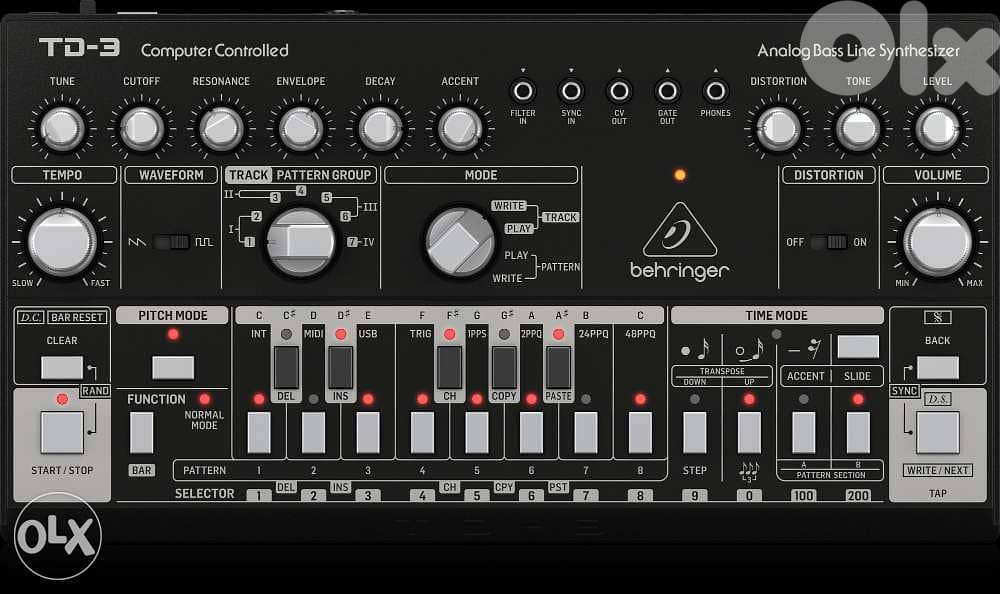Click the GATE OUT jack socket
The height and width of the screenshot is (594, 1000).
(x=667, y=91)
